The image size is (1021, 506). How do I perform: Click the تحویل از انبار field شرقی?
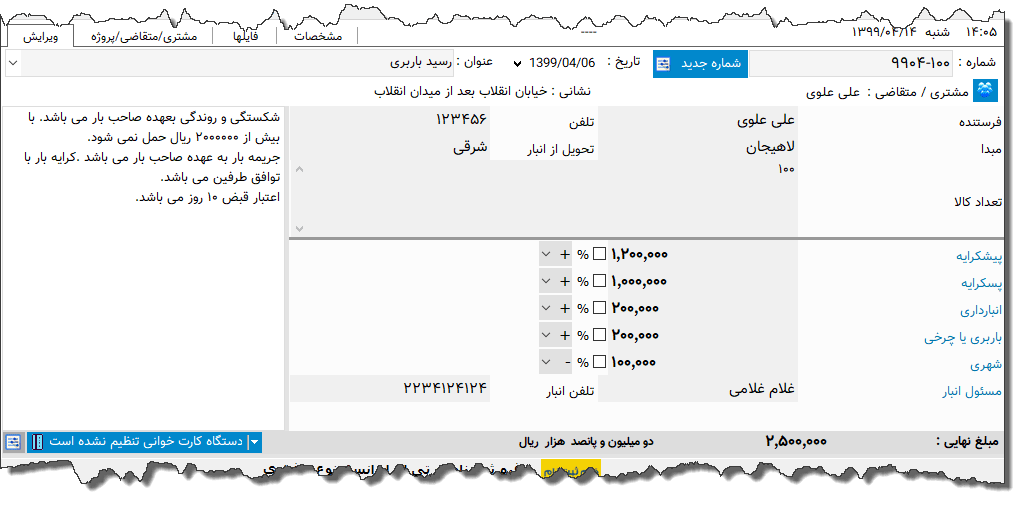[389, 147]
